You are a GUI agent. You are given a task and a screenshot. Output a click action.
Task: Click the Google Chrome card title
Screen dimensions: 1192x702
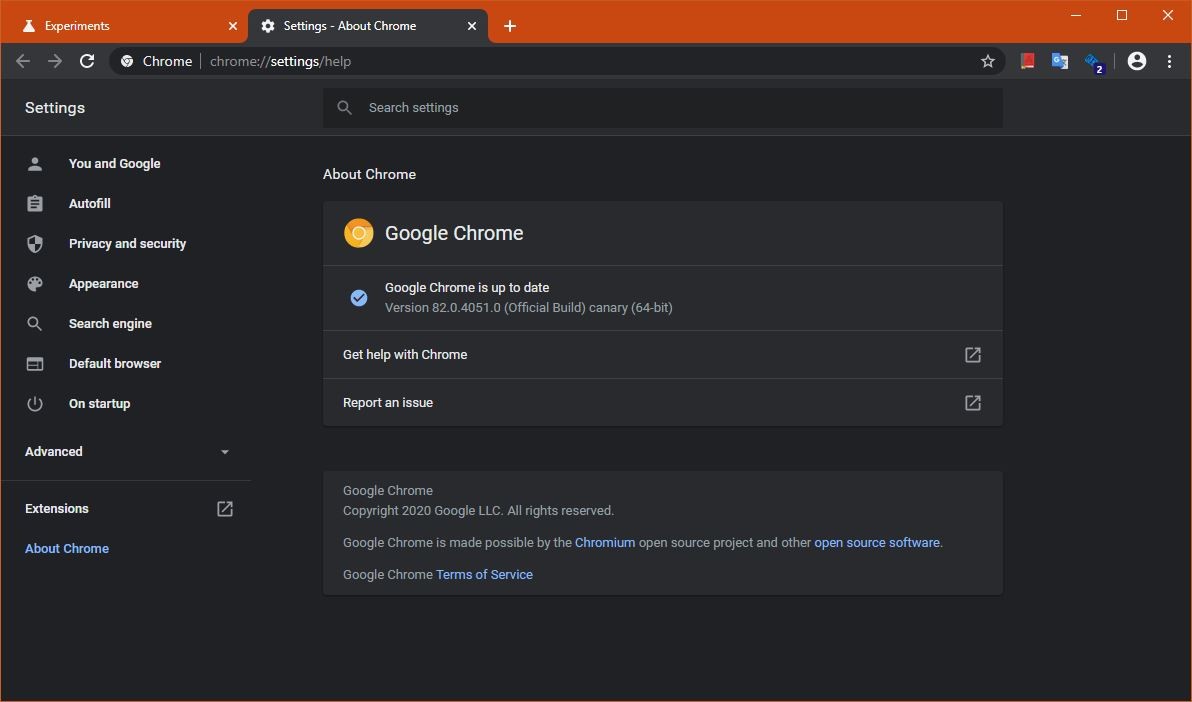point(454,233)
